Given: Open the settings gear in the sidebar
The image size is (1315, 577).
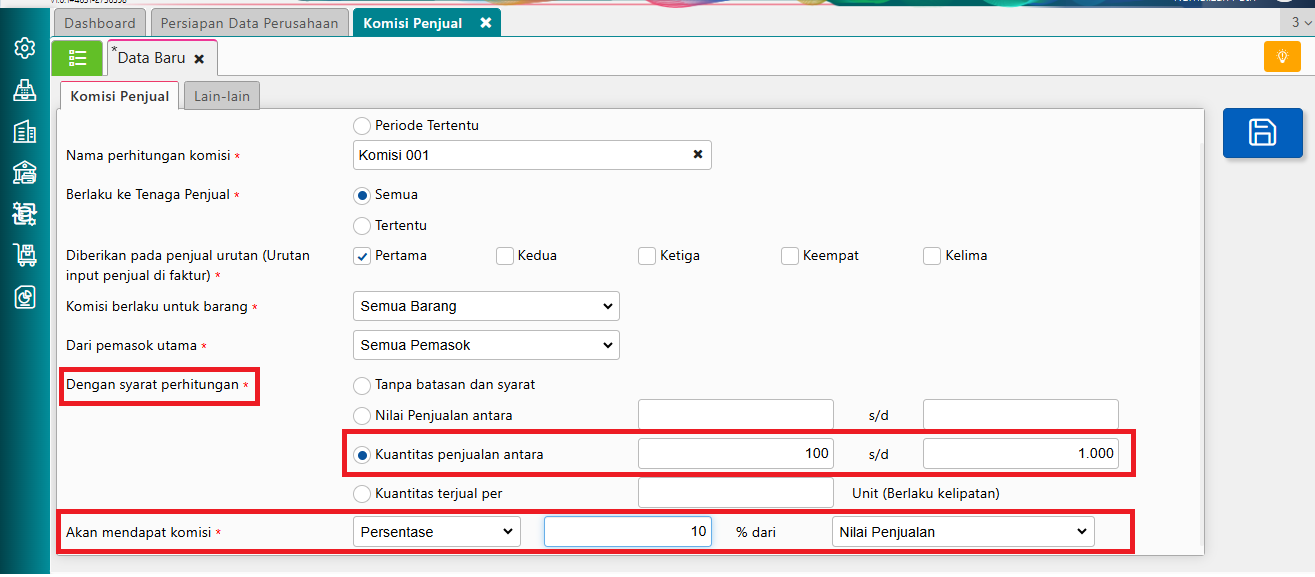Looking at the screenshot, I should (x=24, y=48).
